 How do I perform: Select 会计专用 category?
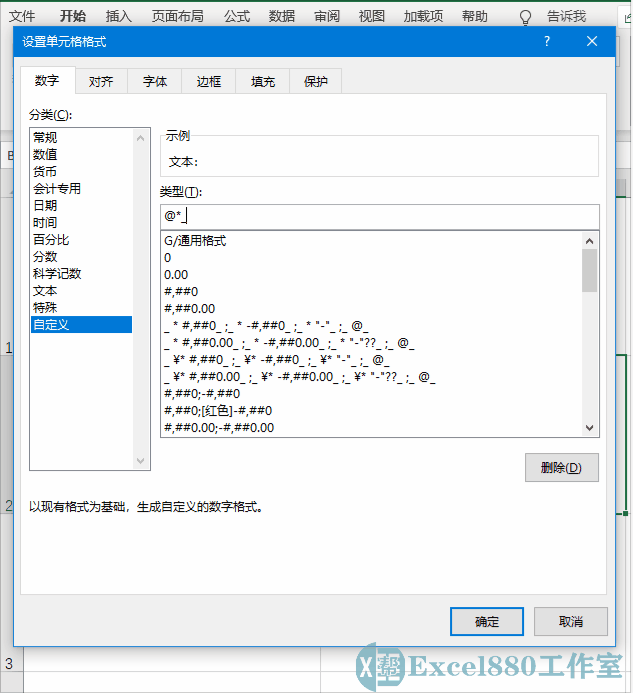click(x=81, y=188)
